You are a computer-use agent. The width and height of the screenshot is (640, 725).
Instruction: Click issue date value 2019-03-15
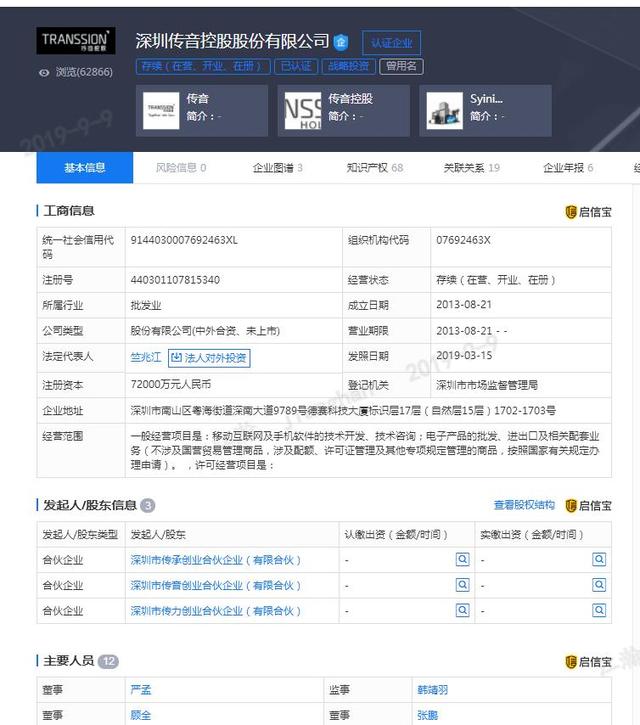(x=464, y=355)
